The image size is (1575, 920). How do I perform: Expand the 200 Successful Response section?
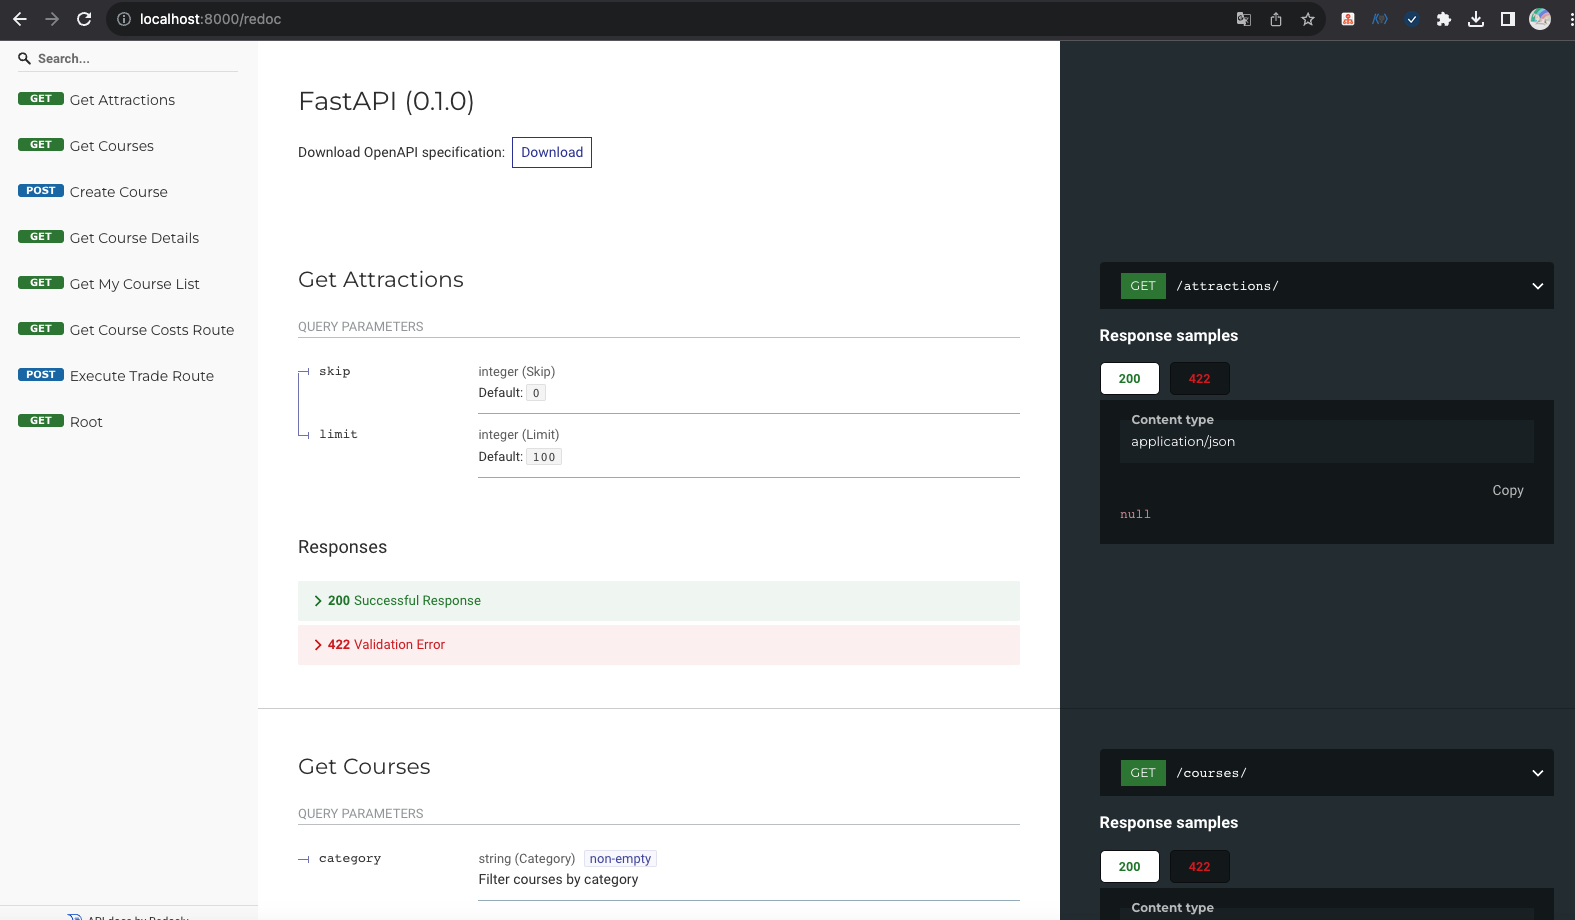[404, 601]
